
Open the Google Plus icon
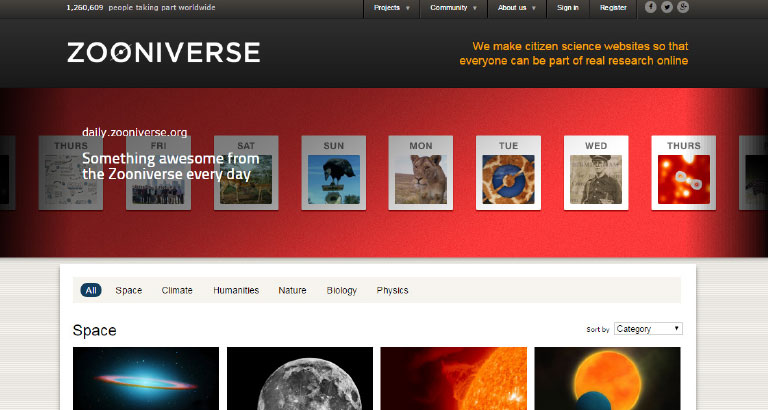(x=683, y=7)
